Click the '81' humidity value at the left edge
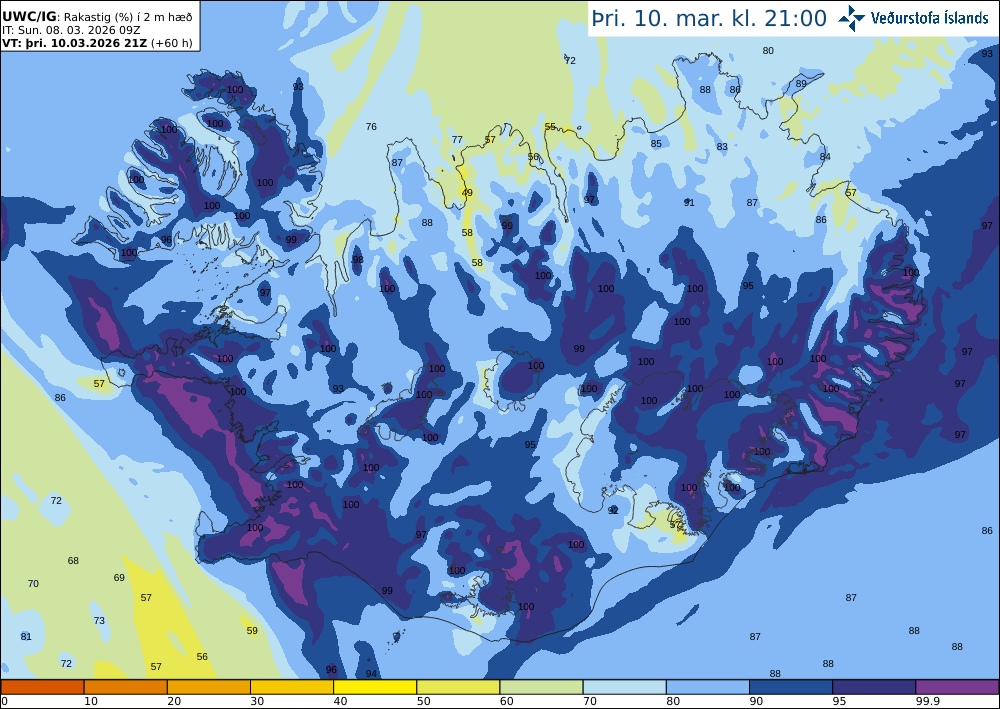The height and width of the screenshot is (709, 1000). tap(26, 637)
